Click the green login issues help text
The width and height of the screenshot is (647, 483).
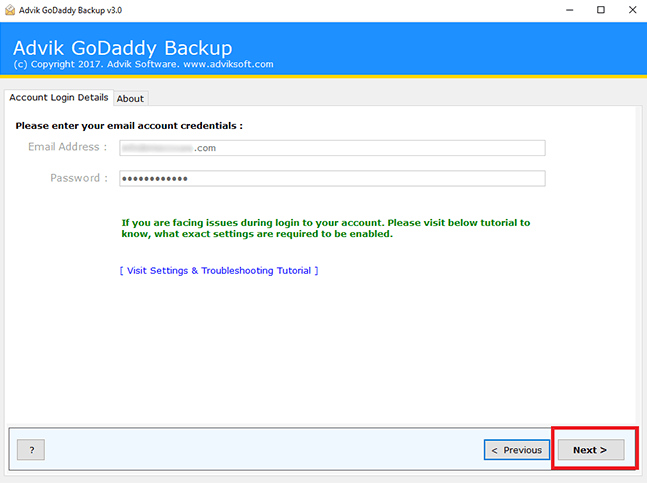(x=326, y=228)
